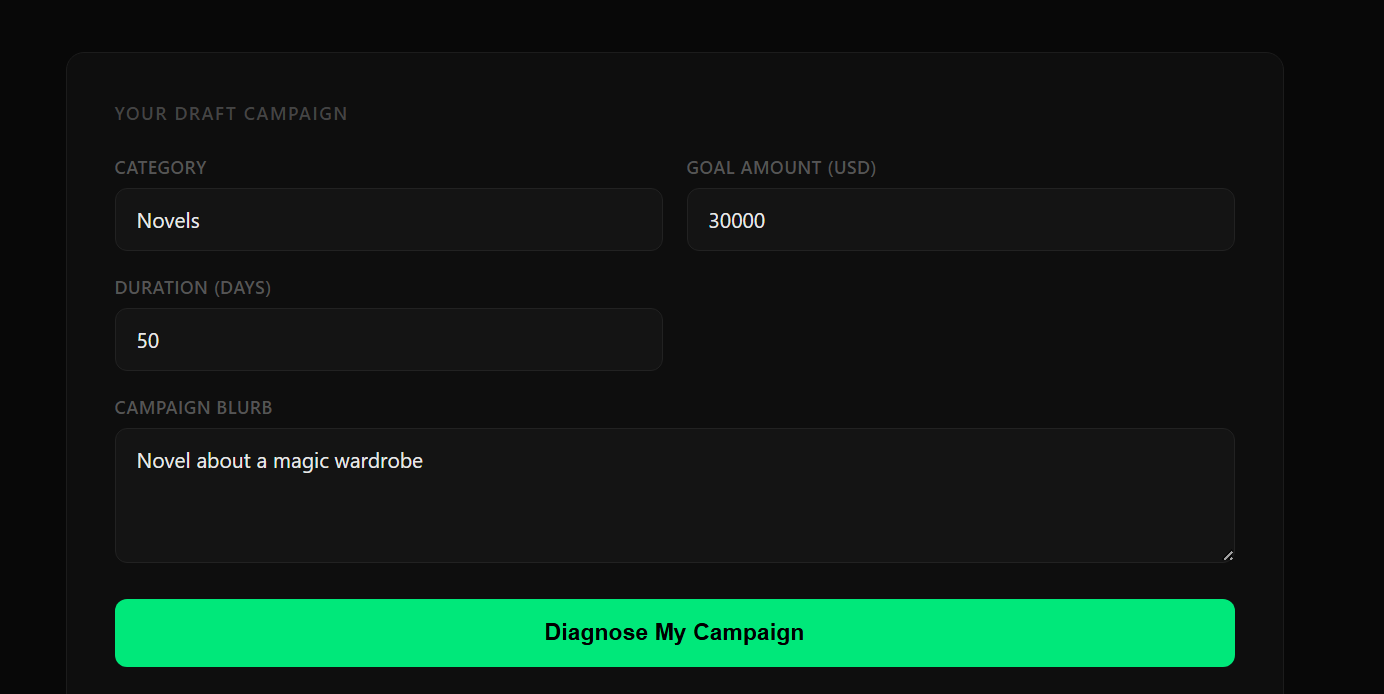Click the CATEGORY field label
This screenshot has height=694, width=1384.
160,168
